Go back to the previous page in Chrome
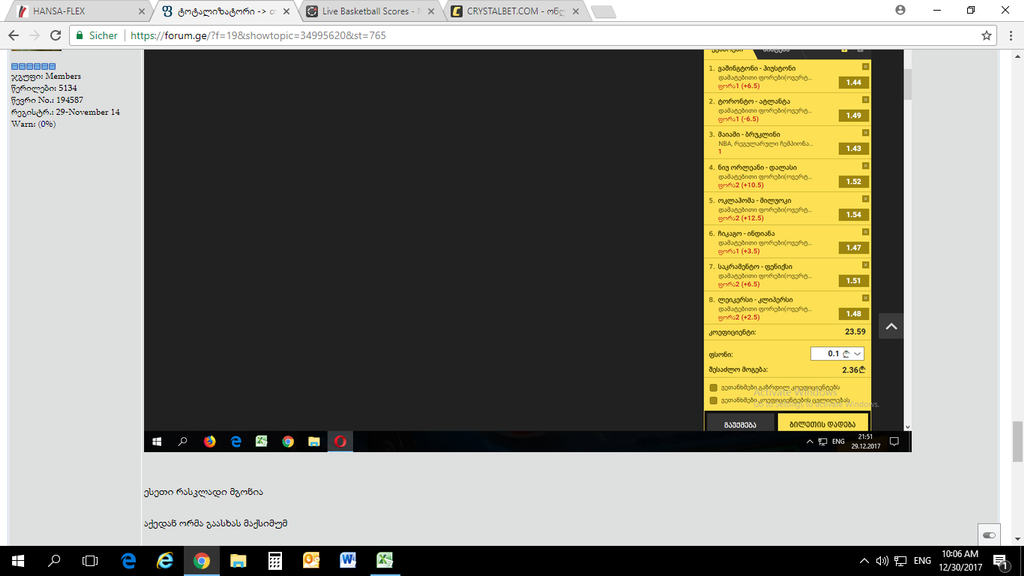The image size is (1024, 576). point(14,35)
